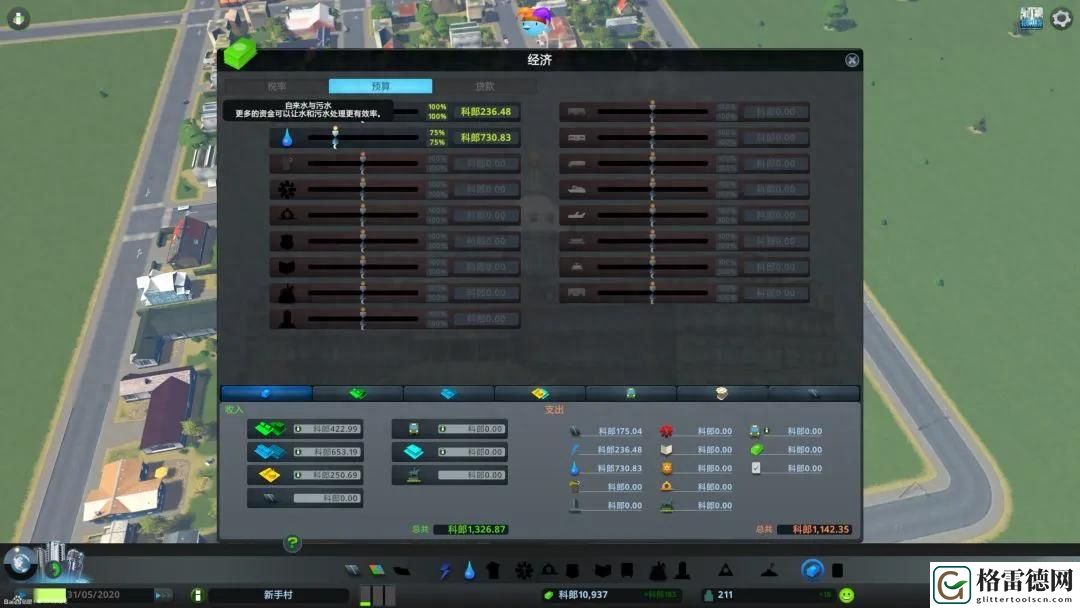This screenshot has width=1080, height=608.
Task: Open the electricity build menu
Action: click(x=445, y=570)
